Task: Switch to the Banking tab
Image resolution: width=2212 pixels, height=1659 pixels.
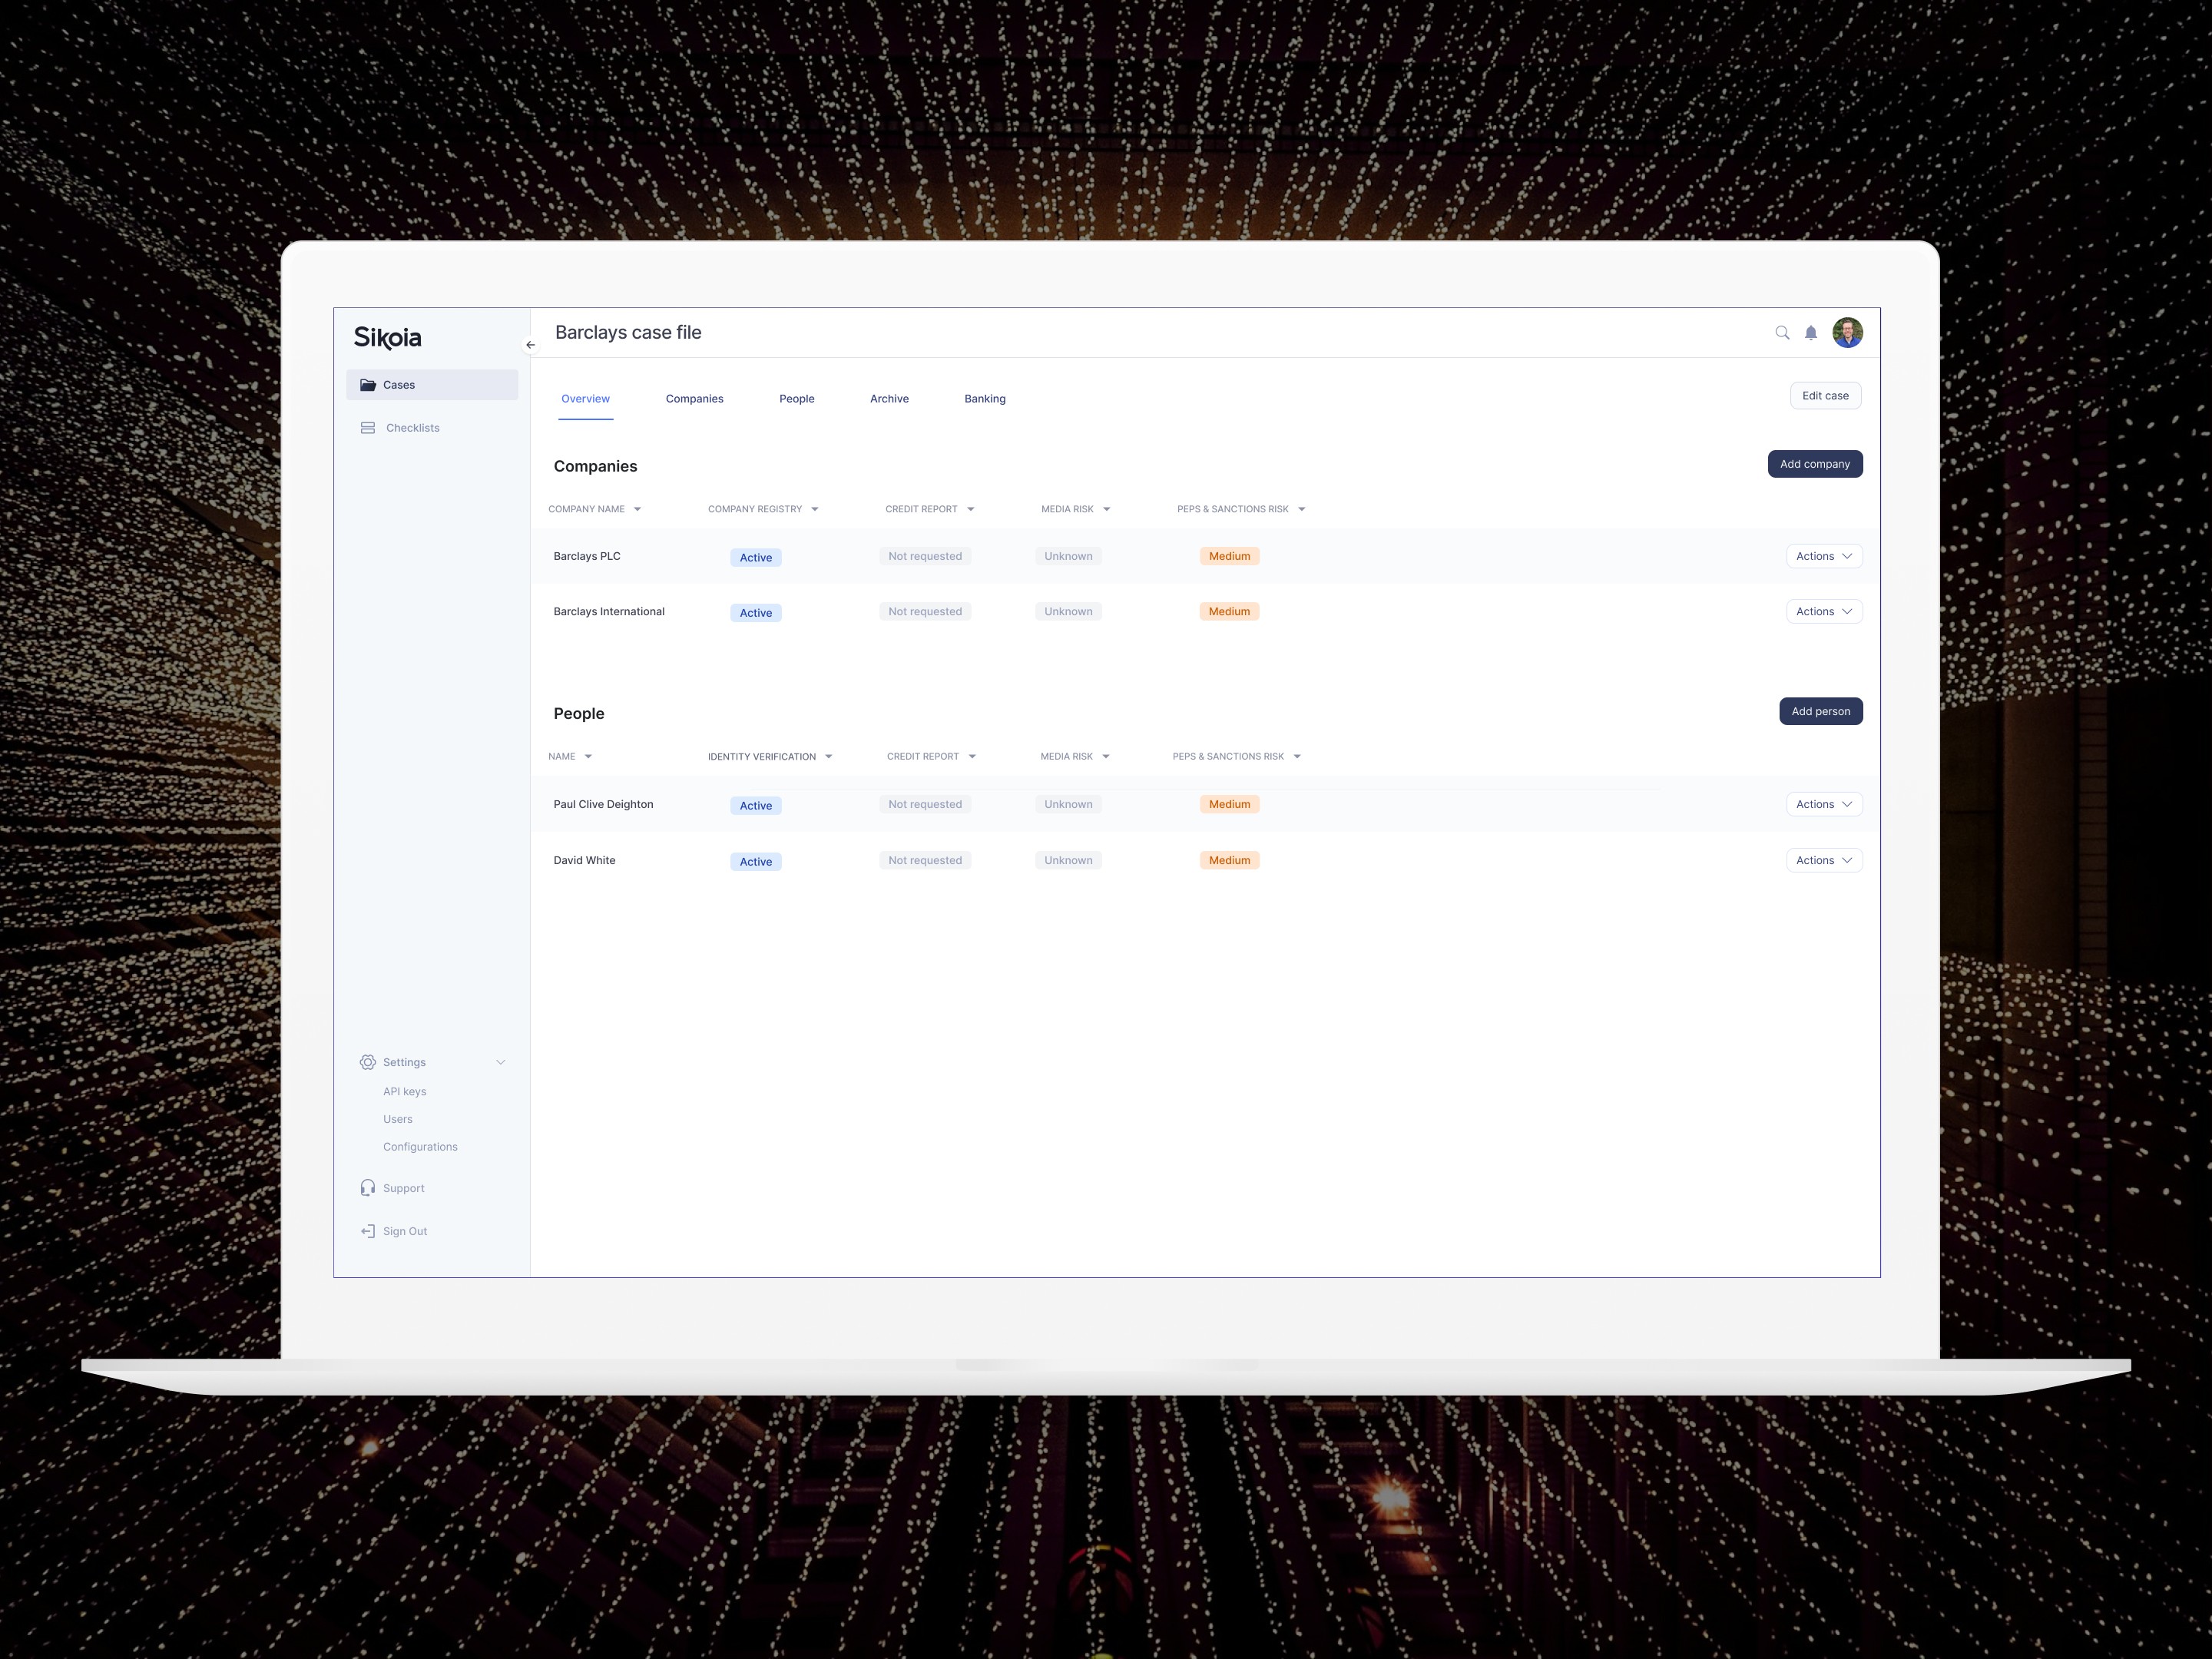Action: click(985, 399)
